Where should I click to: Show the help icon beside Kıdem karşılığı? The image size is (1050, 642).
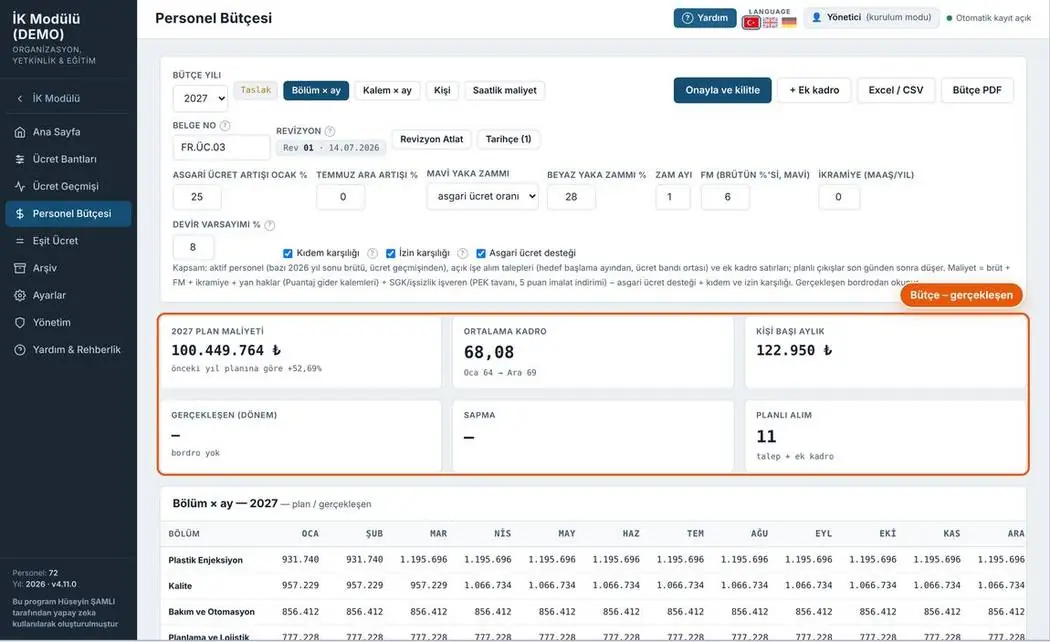372,253
